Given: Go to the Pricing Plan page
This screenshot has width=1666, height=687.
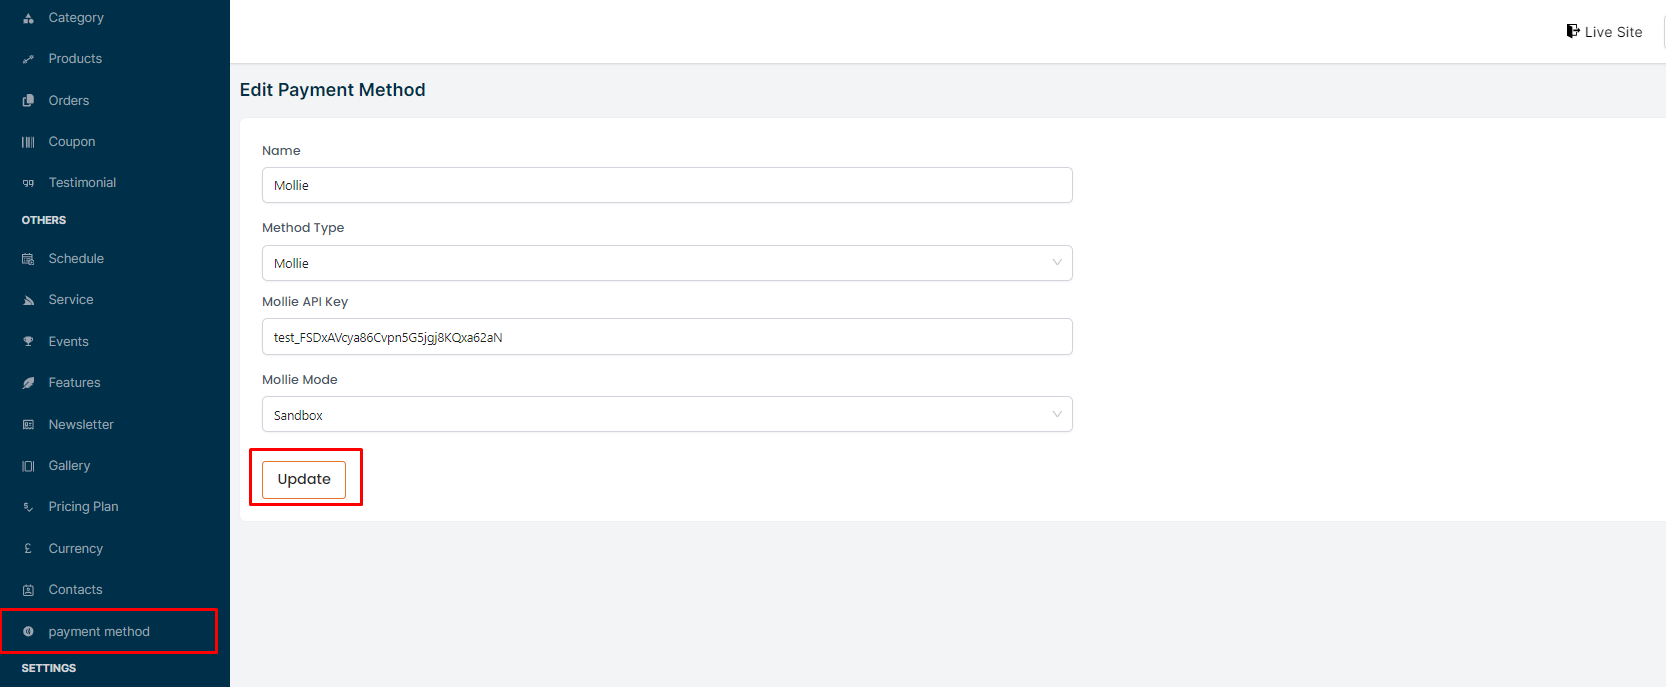Looking at the screenshot, I should tap(83, 507).
